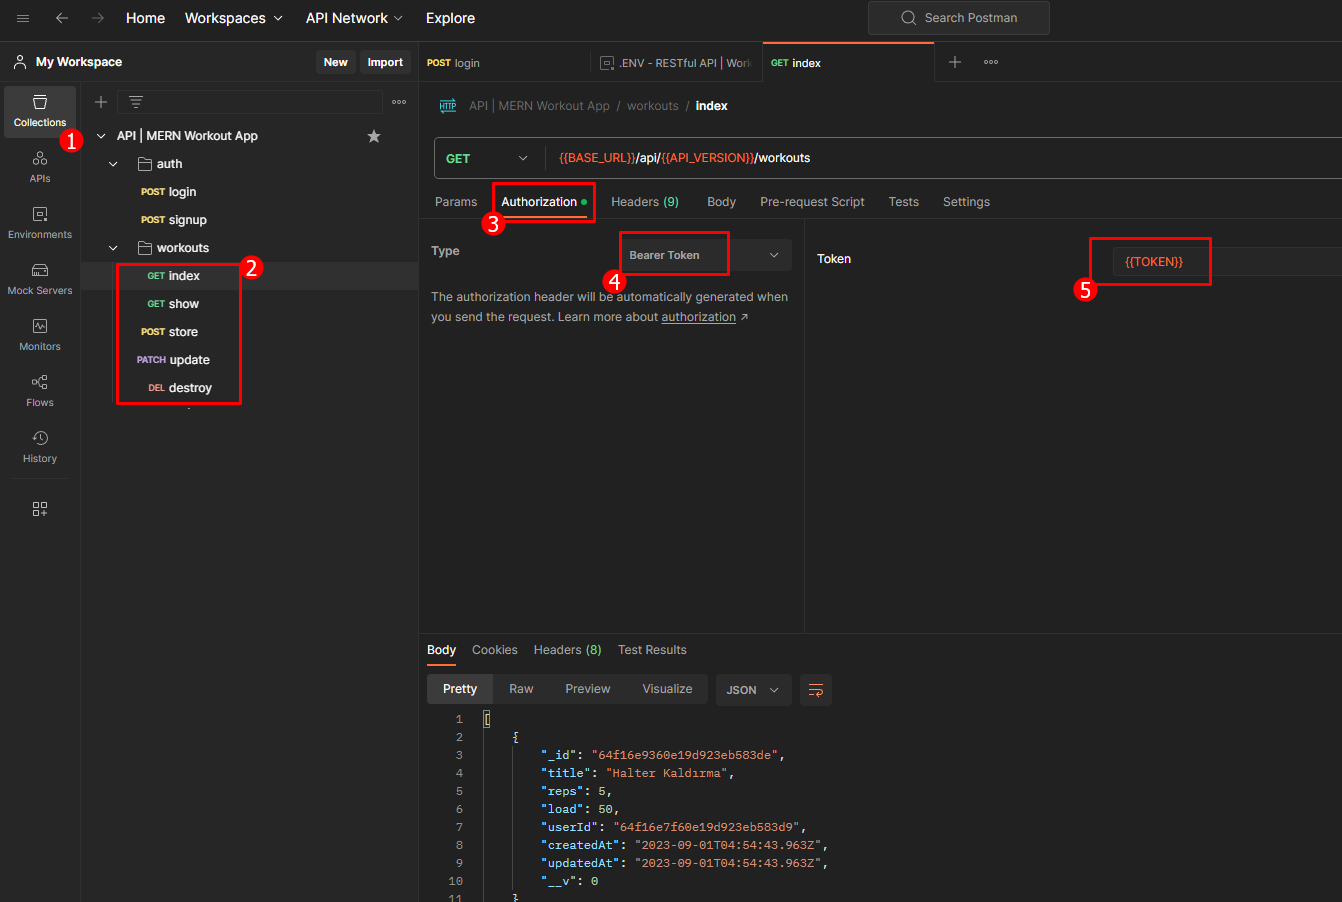Click the workouts folder icon
The width and height of the screenshot is (1342, 902).
145,248
